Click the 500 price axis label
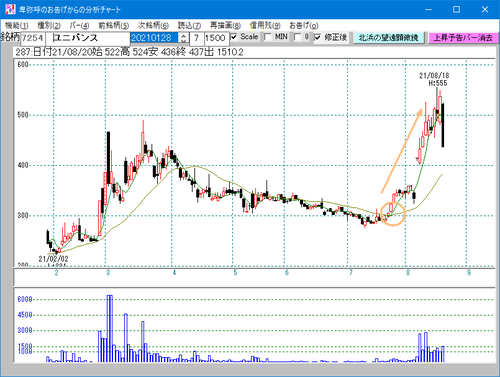This screenshot has width=500, height=377. (x=23, y=115)
